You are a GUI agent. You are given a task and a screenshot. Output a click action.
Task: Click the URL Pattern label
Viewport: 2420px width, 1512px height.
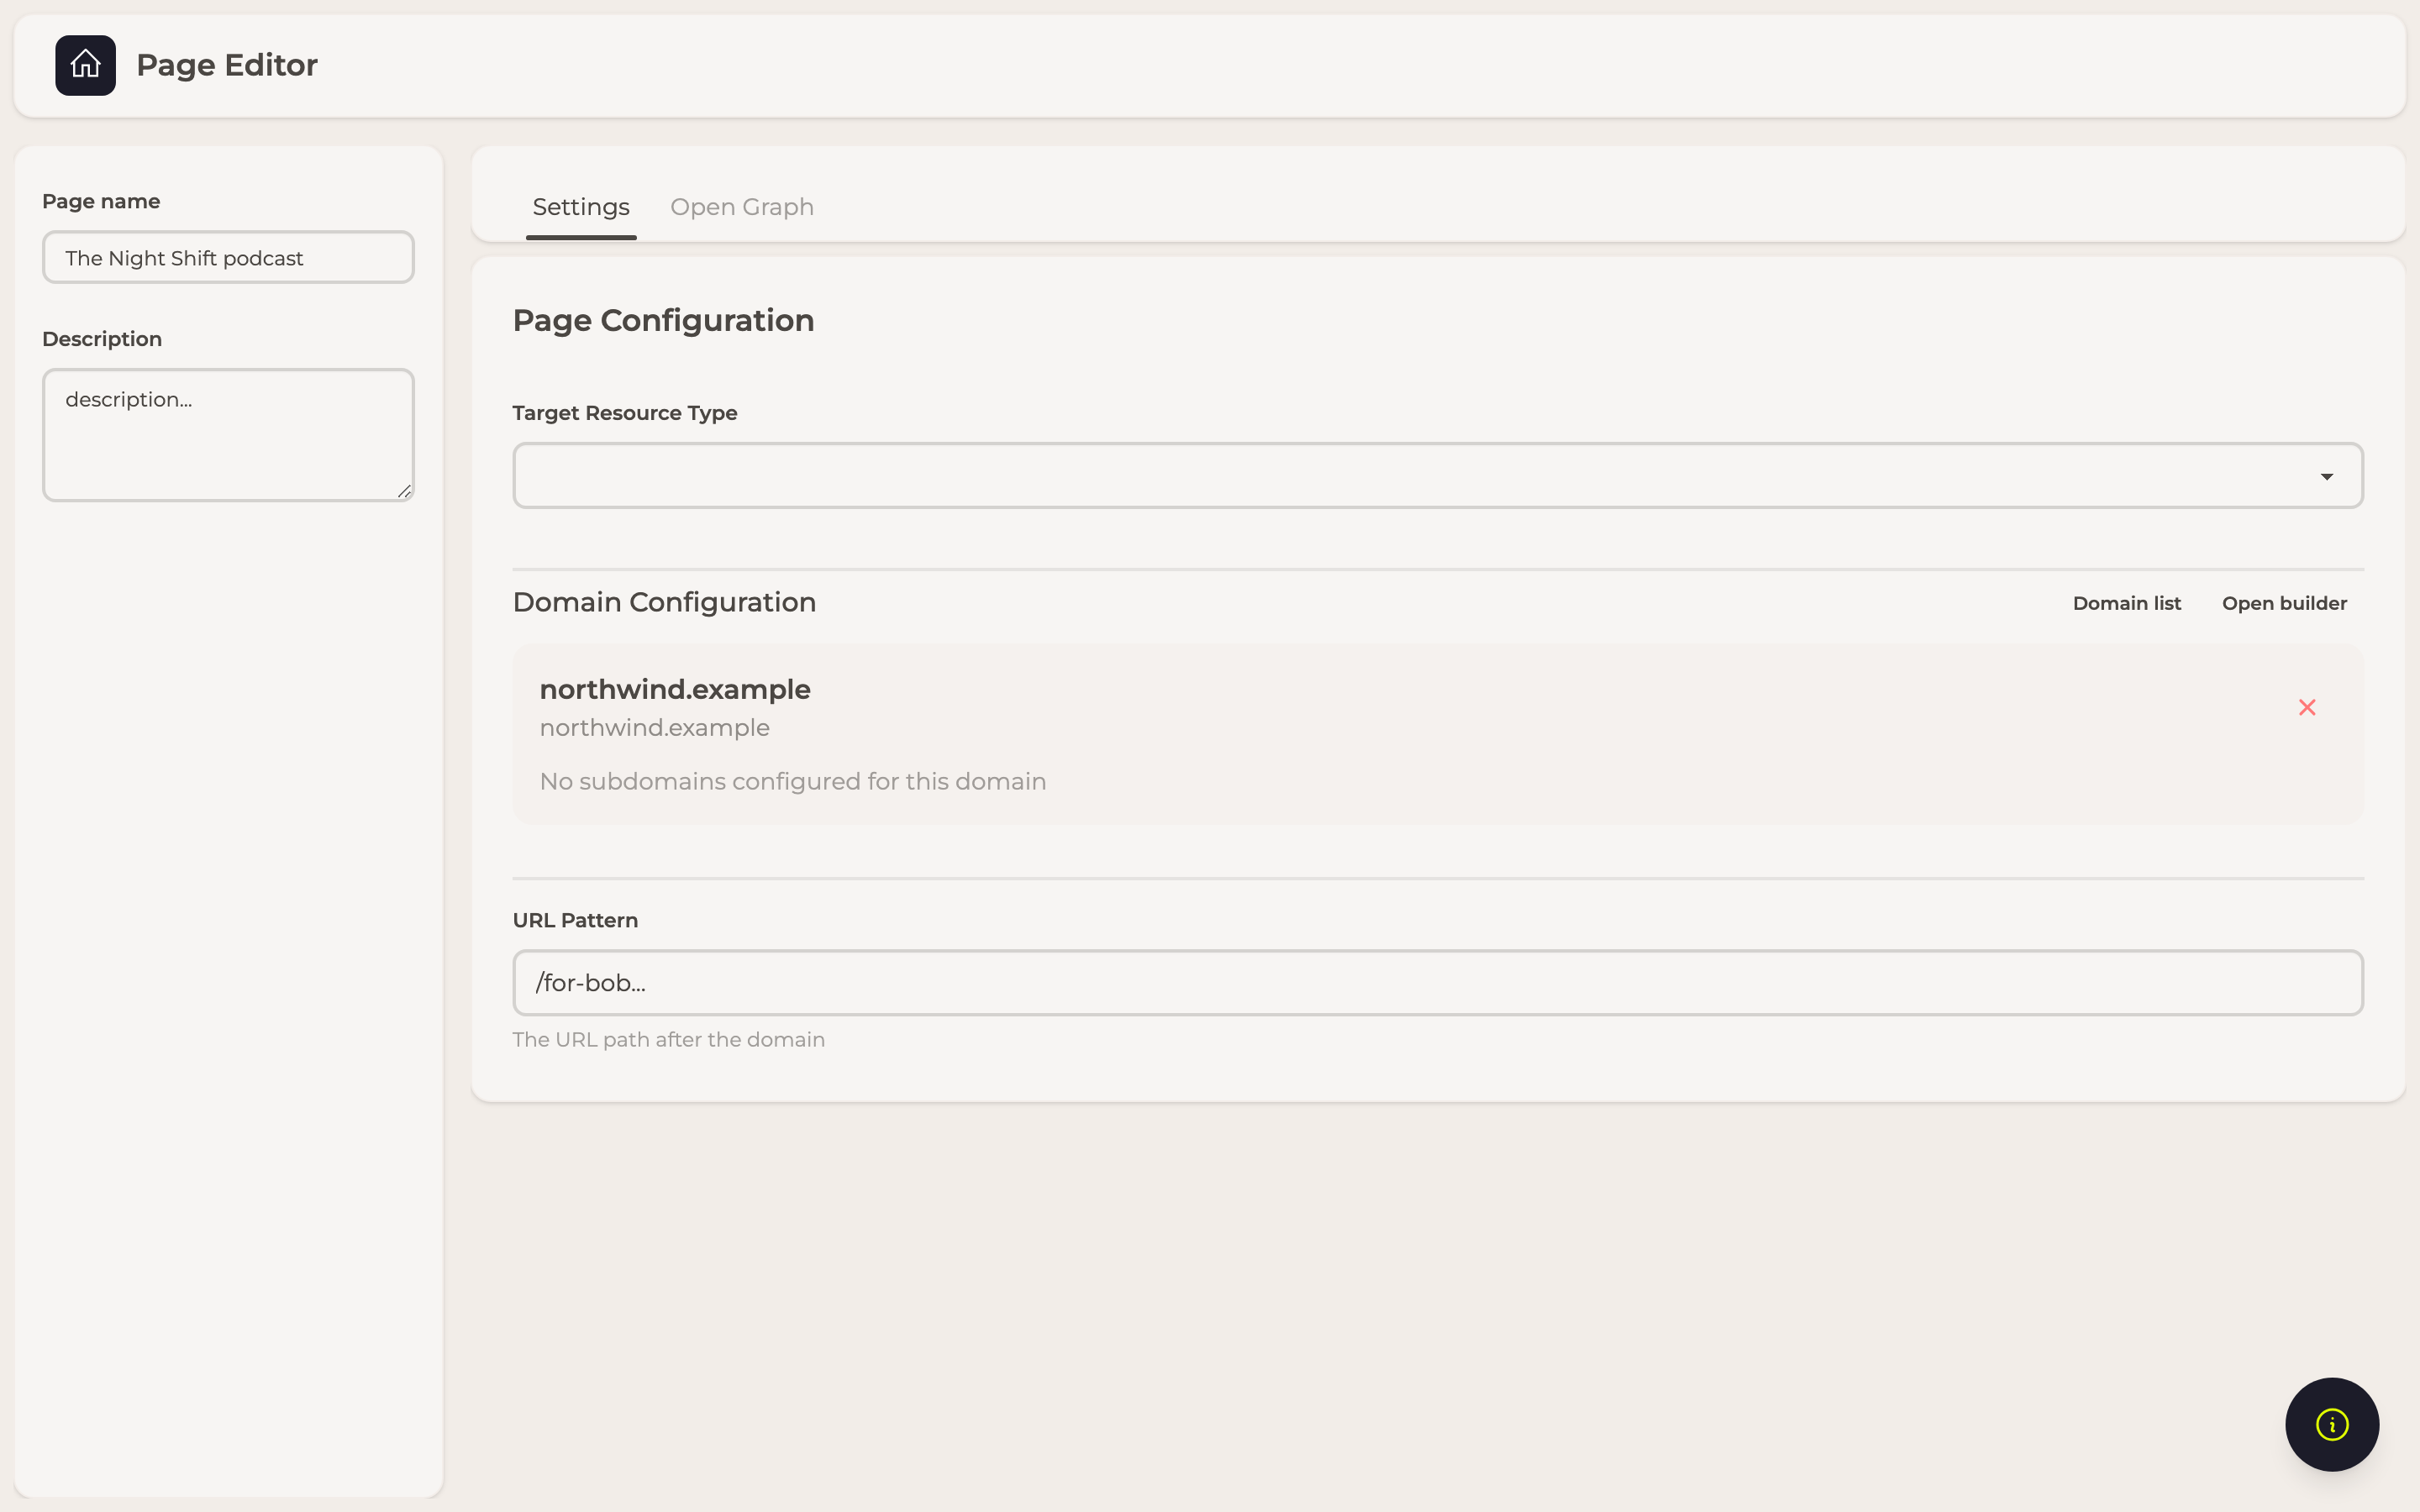(x=575, y=920)
